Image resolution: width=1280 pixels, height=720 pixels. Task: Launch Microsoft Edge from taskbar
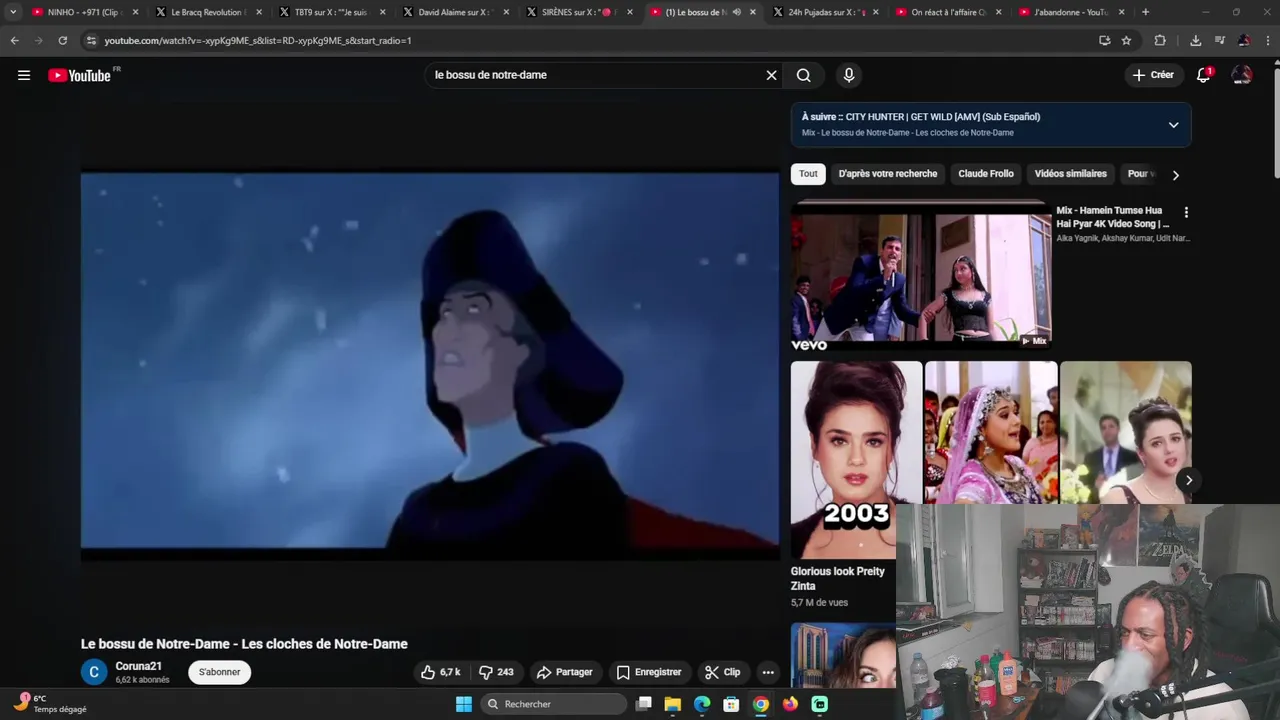(702, 704)
